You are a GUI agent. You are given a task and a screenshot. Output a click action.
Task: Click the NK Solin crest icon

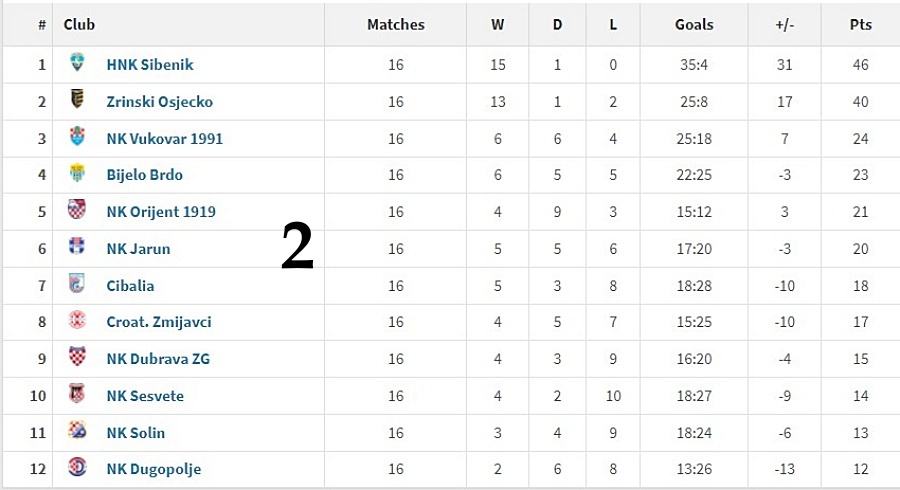[x=77, y=430]
